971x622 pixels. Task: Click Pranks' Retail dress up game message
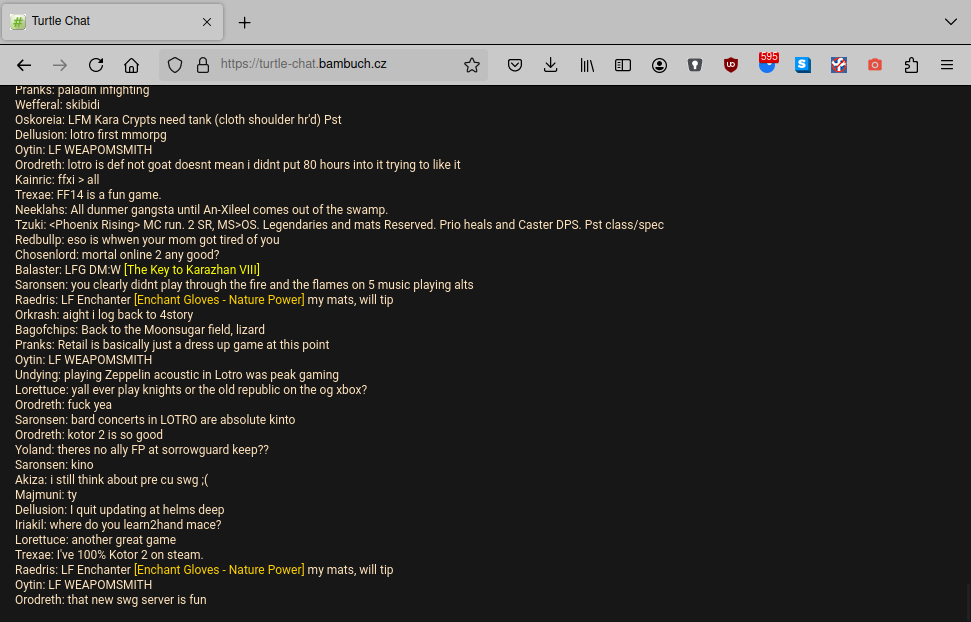[x=172, y=344]
